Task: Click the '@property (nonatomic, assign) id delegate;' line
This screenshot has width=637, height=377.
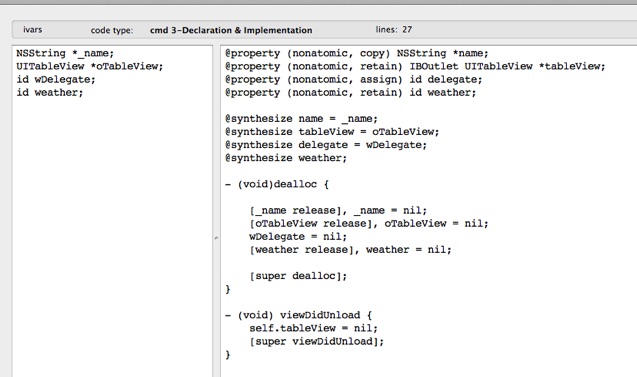Action: click(354, 79)
